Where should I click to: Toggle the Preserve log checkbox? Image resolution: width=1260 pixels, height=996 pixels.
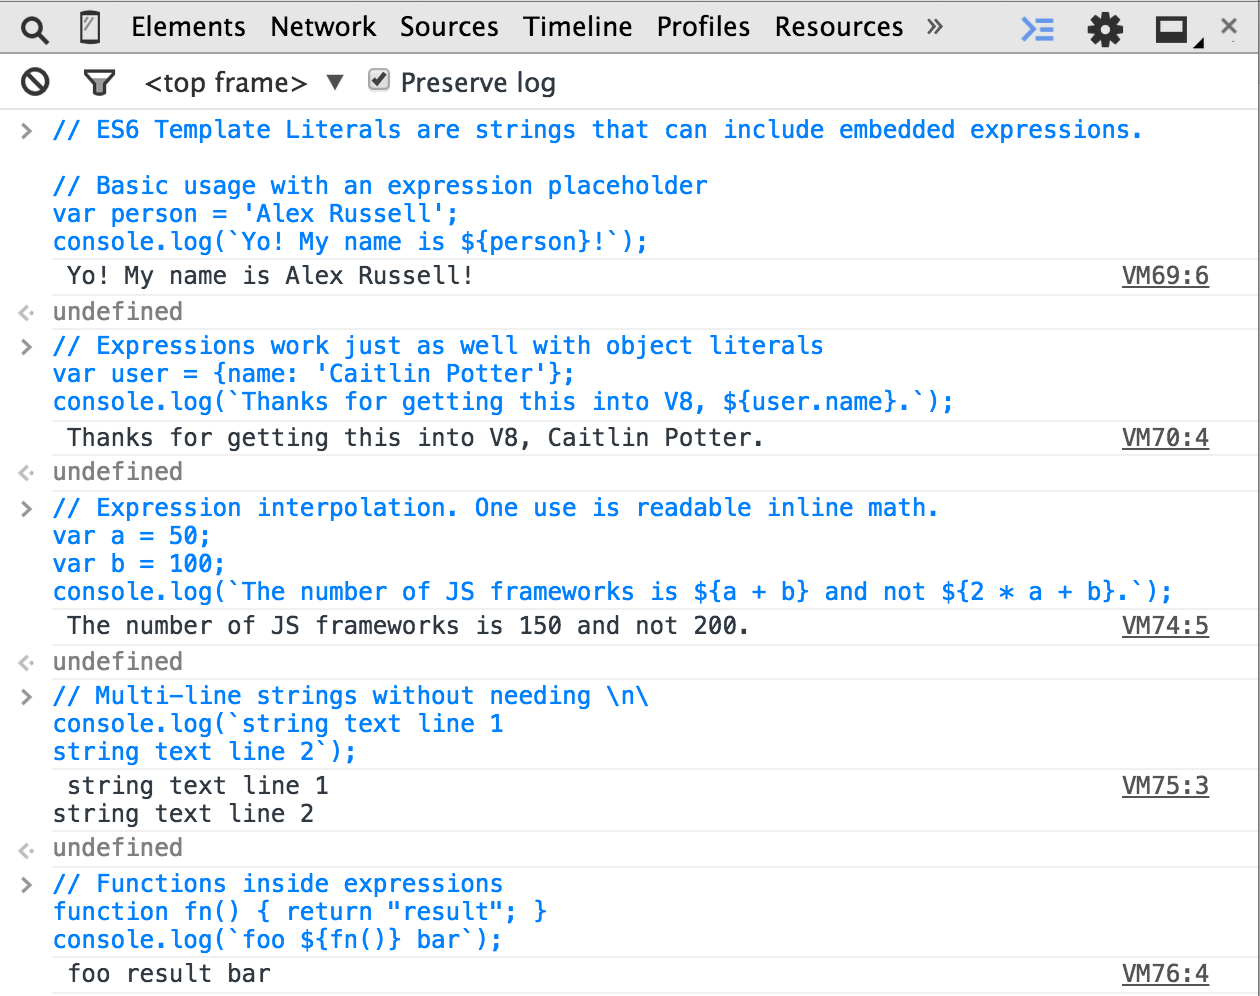tap(378, 80)
